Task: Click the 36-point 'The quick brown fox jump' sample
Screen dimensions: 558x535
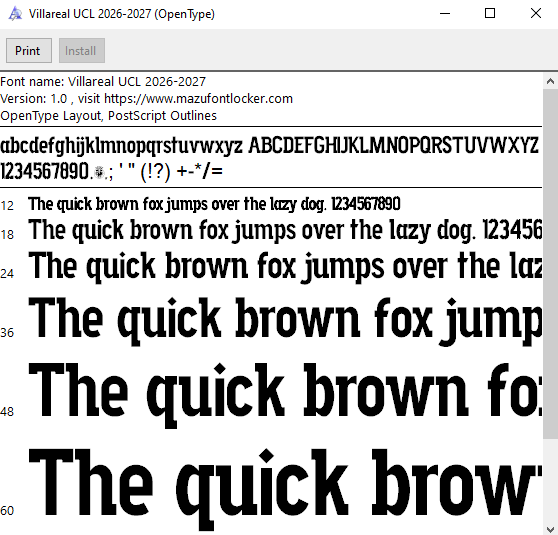Action: (285, 321)
